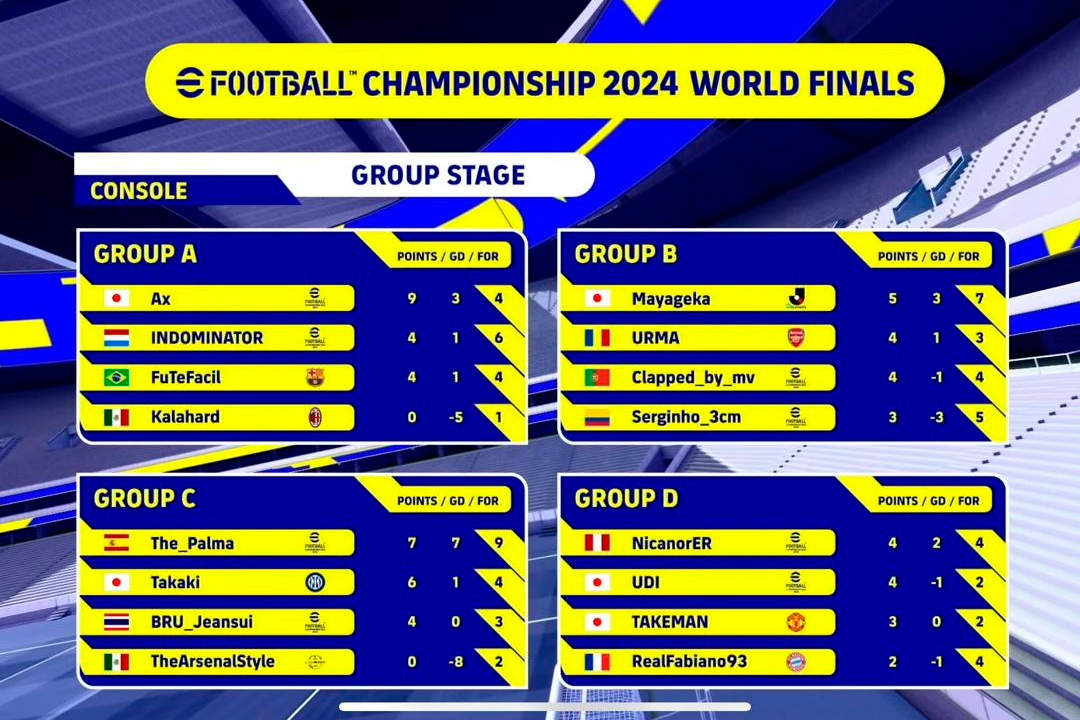Select the GROUP STAGE tab
The image size is (1080, 720).
pyautogui.click(x=438, y=175)
